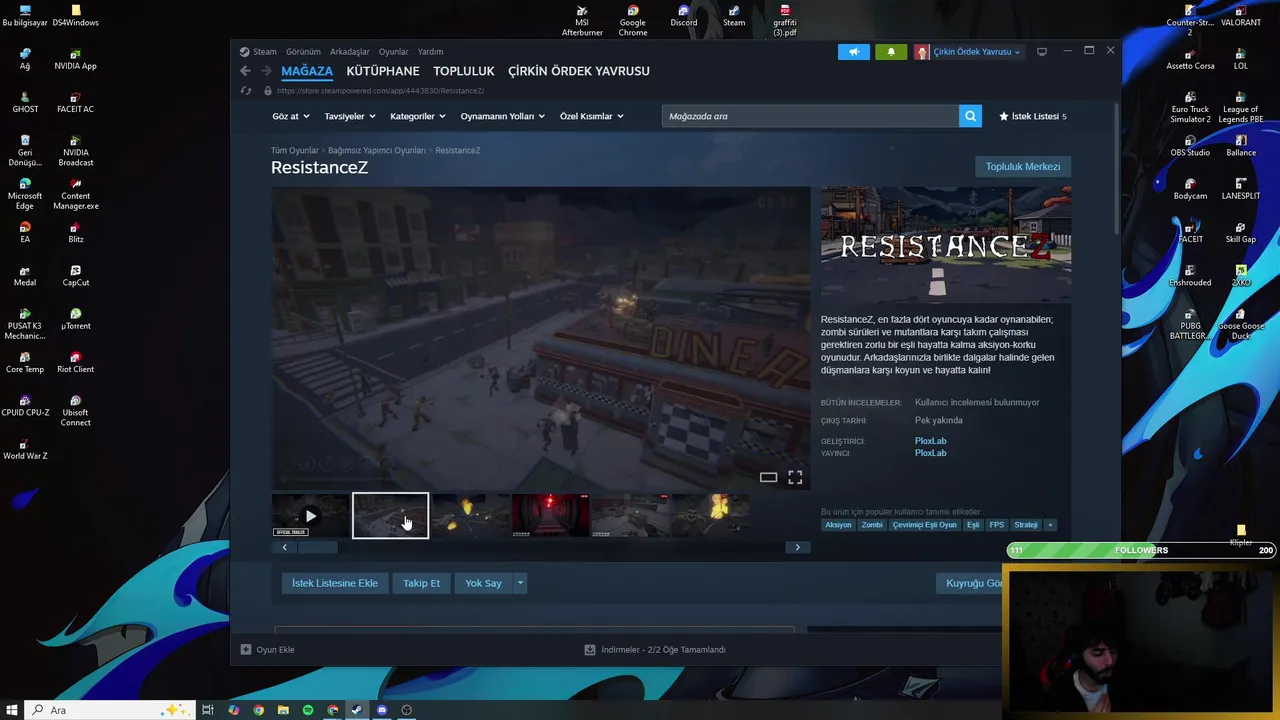
Task: Open the Oyunlar menu
Action: (393, 52)
